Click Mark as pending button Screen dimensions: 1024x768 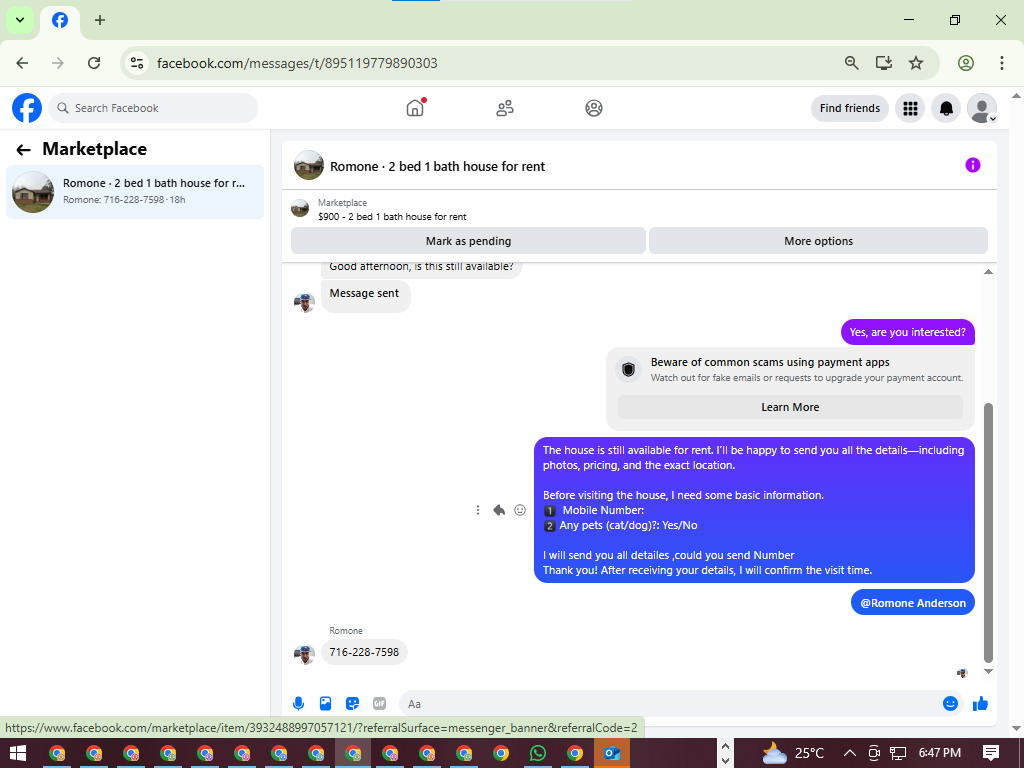click(x=468, y=241)
